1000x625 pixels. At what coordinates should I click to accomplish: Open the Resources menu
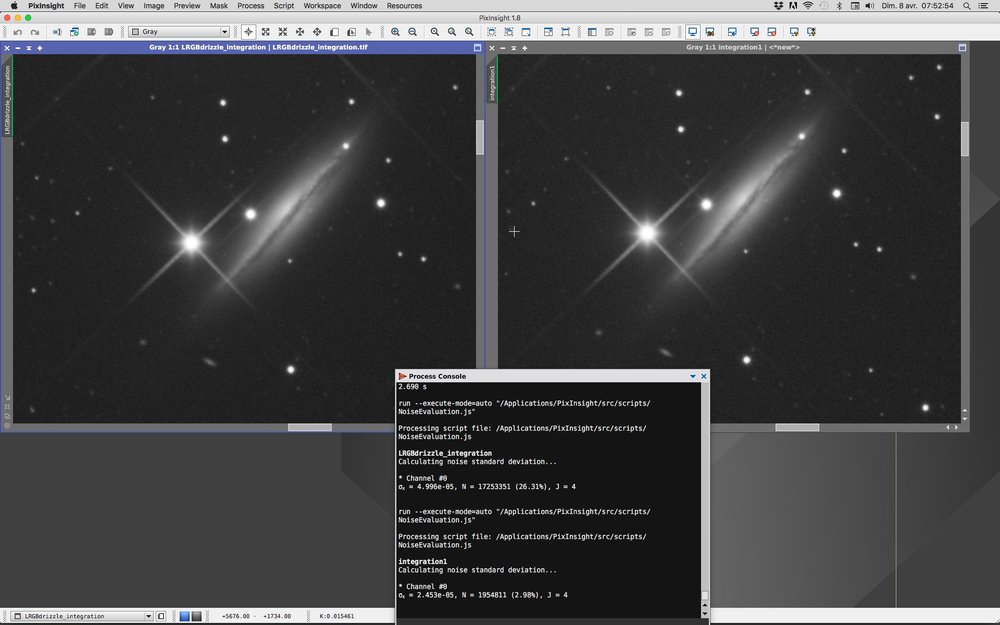click(404, 6)
